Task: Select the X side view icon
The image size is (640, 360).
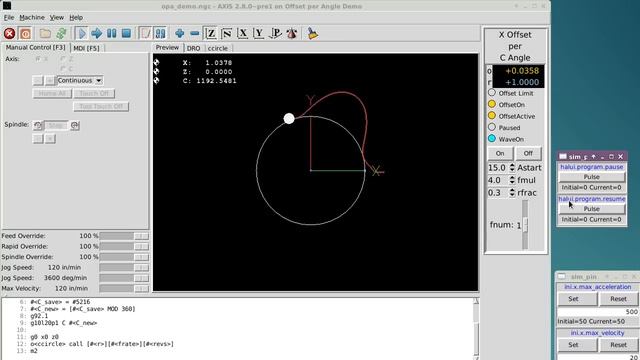Action: tap(242, 33)
